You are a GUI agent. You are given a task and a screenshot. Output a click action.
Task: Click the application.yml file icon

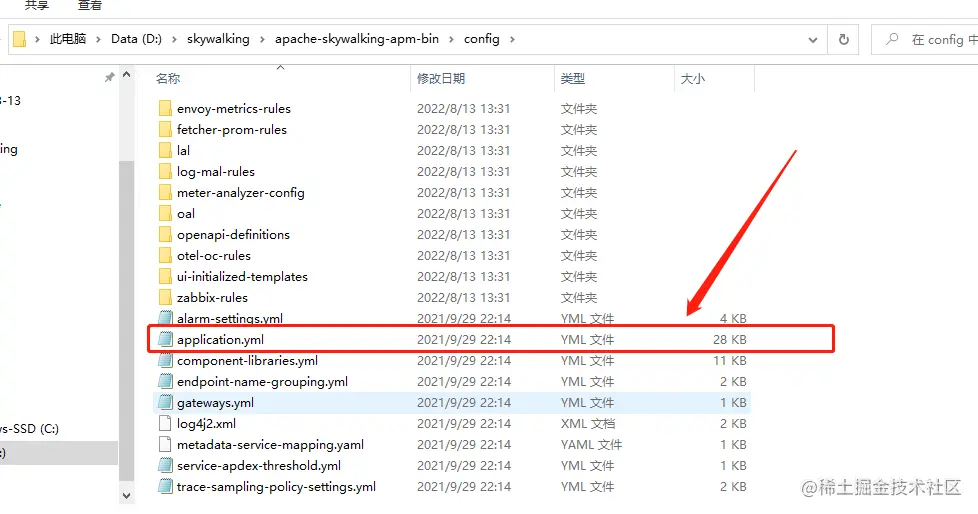coord(165,339)
